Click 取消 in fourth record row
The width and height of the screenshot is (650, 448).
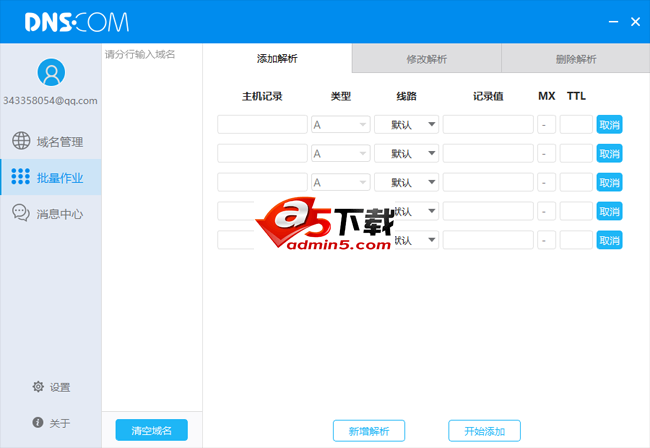(609, 211)
